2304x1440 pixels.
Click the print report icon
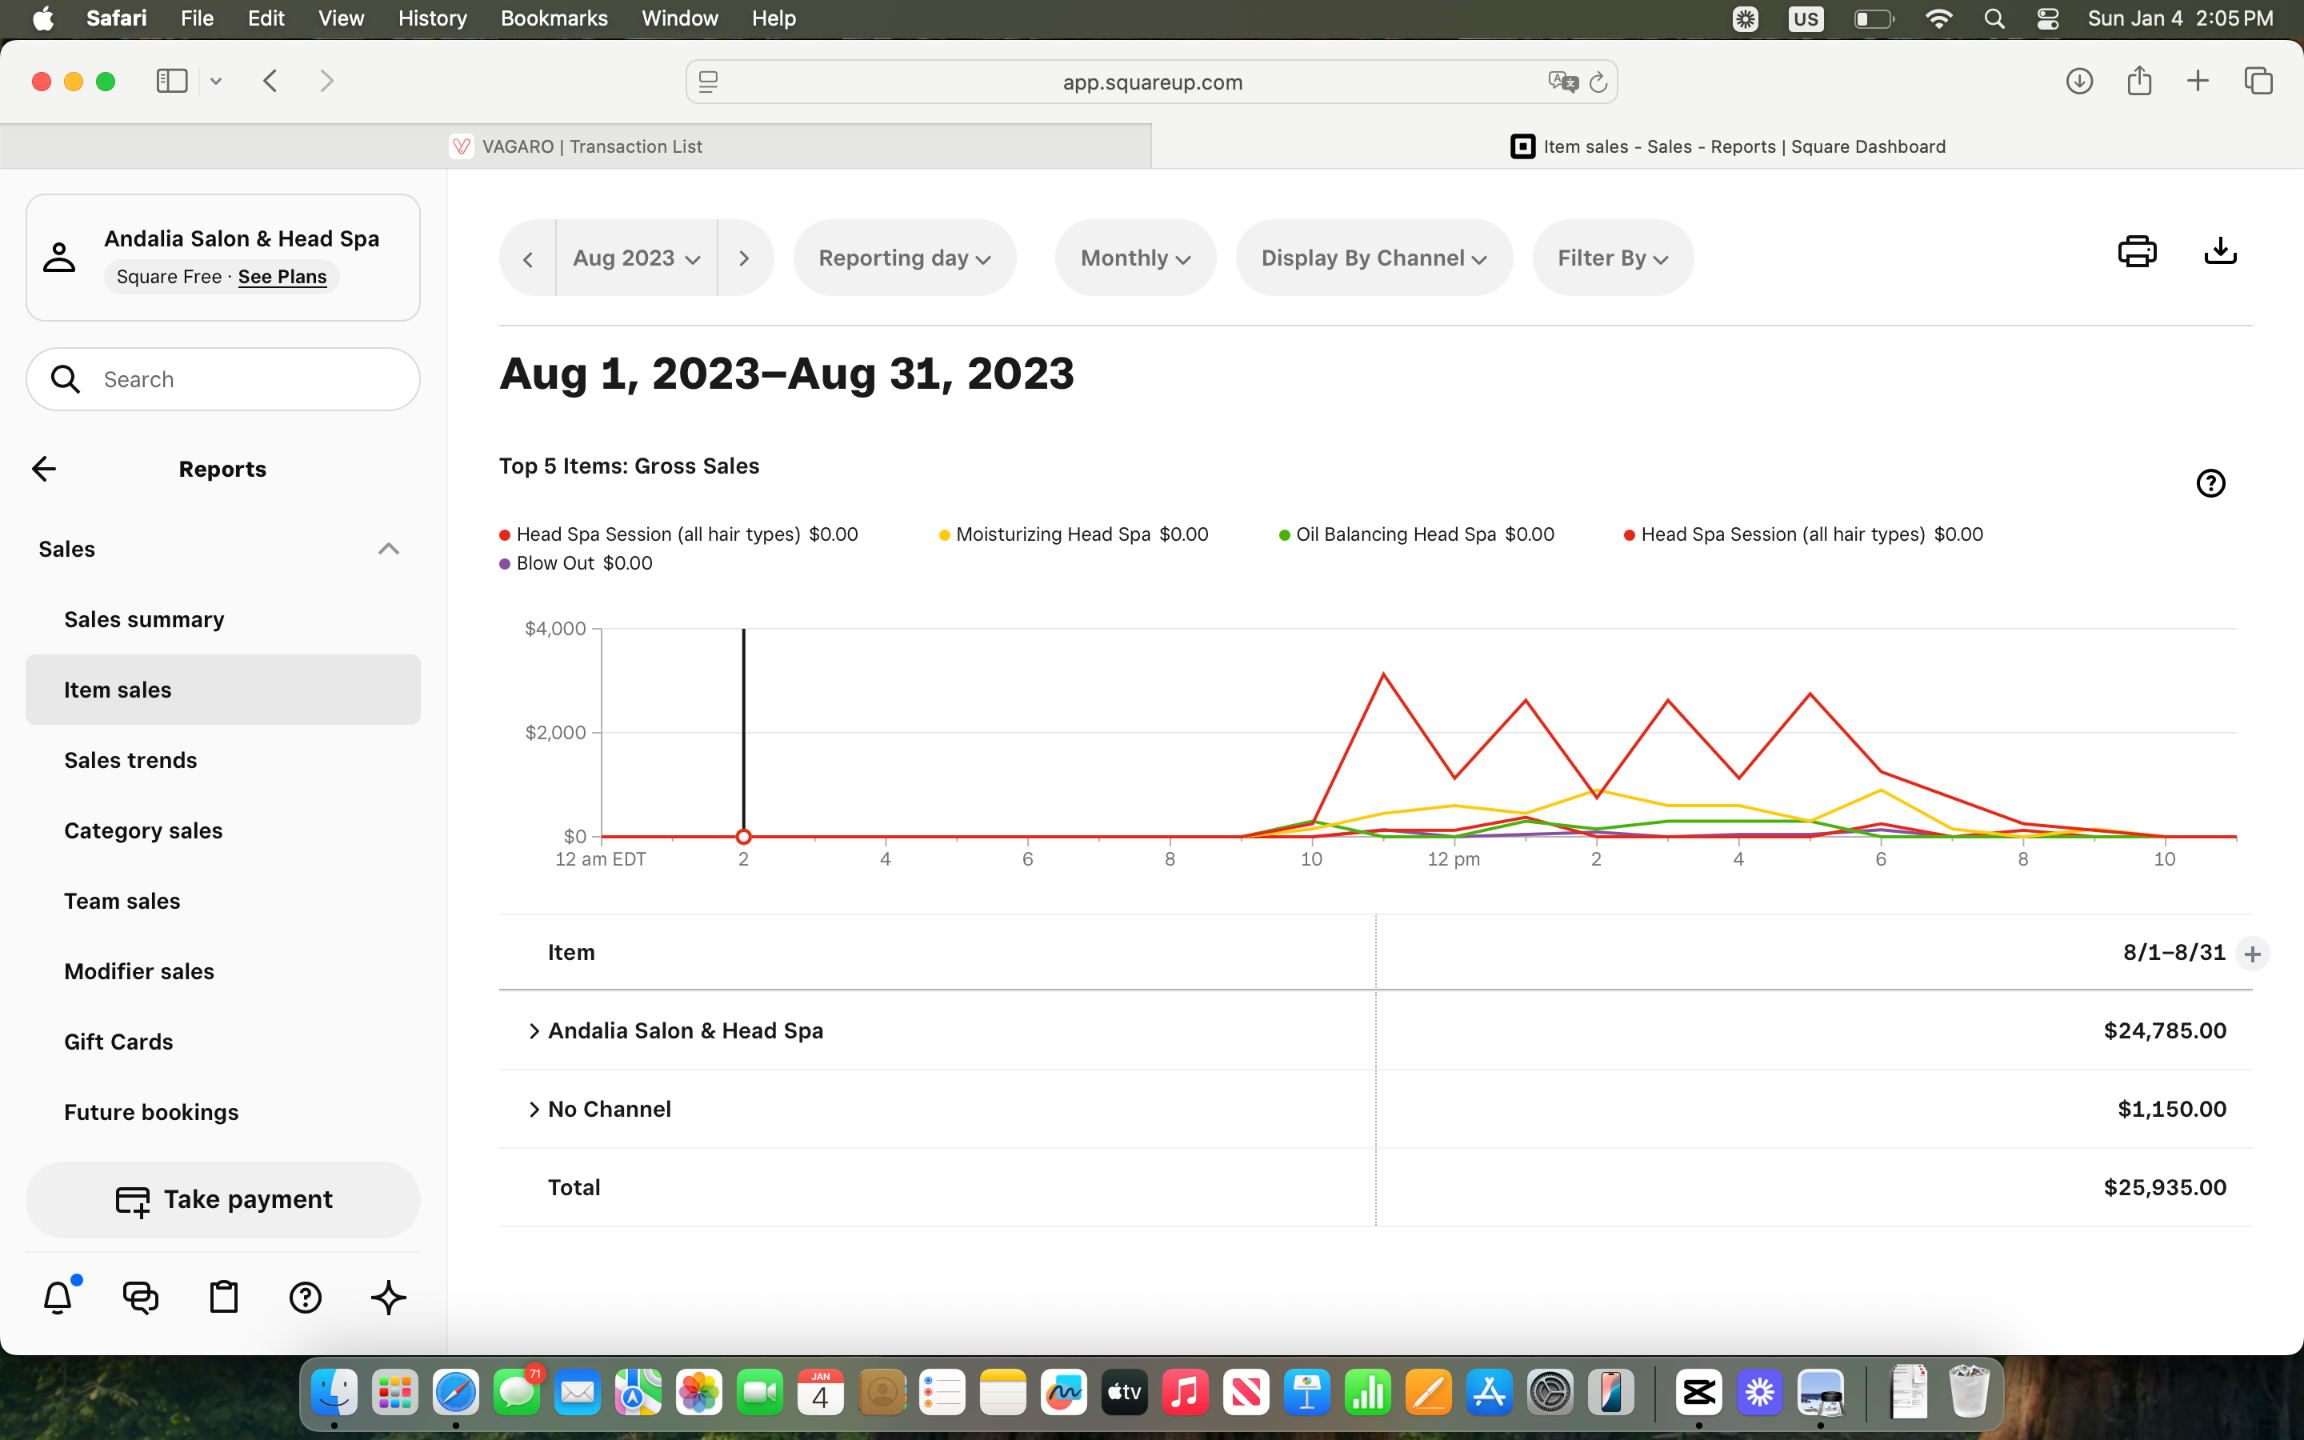(2137, 251)
